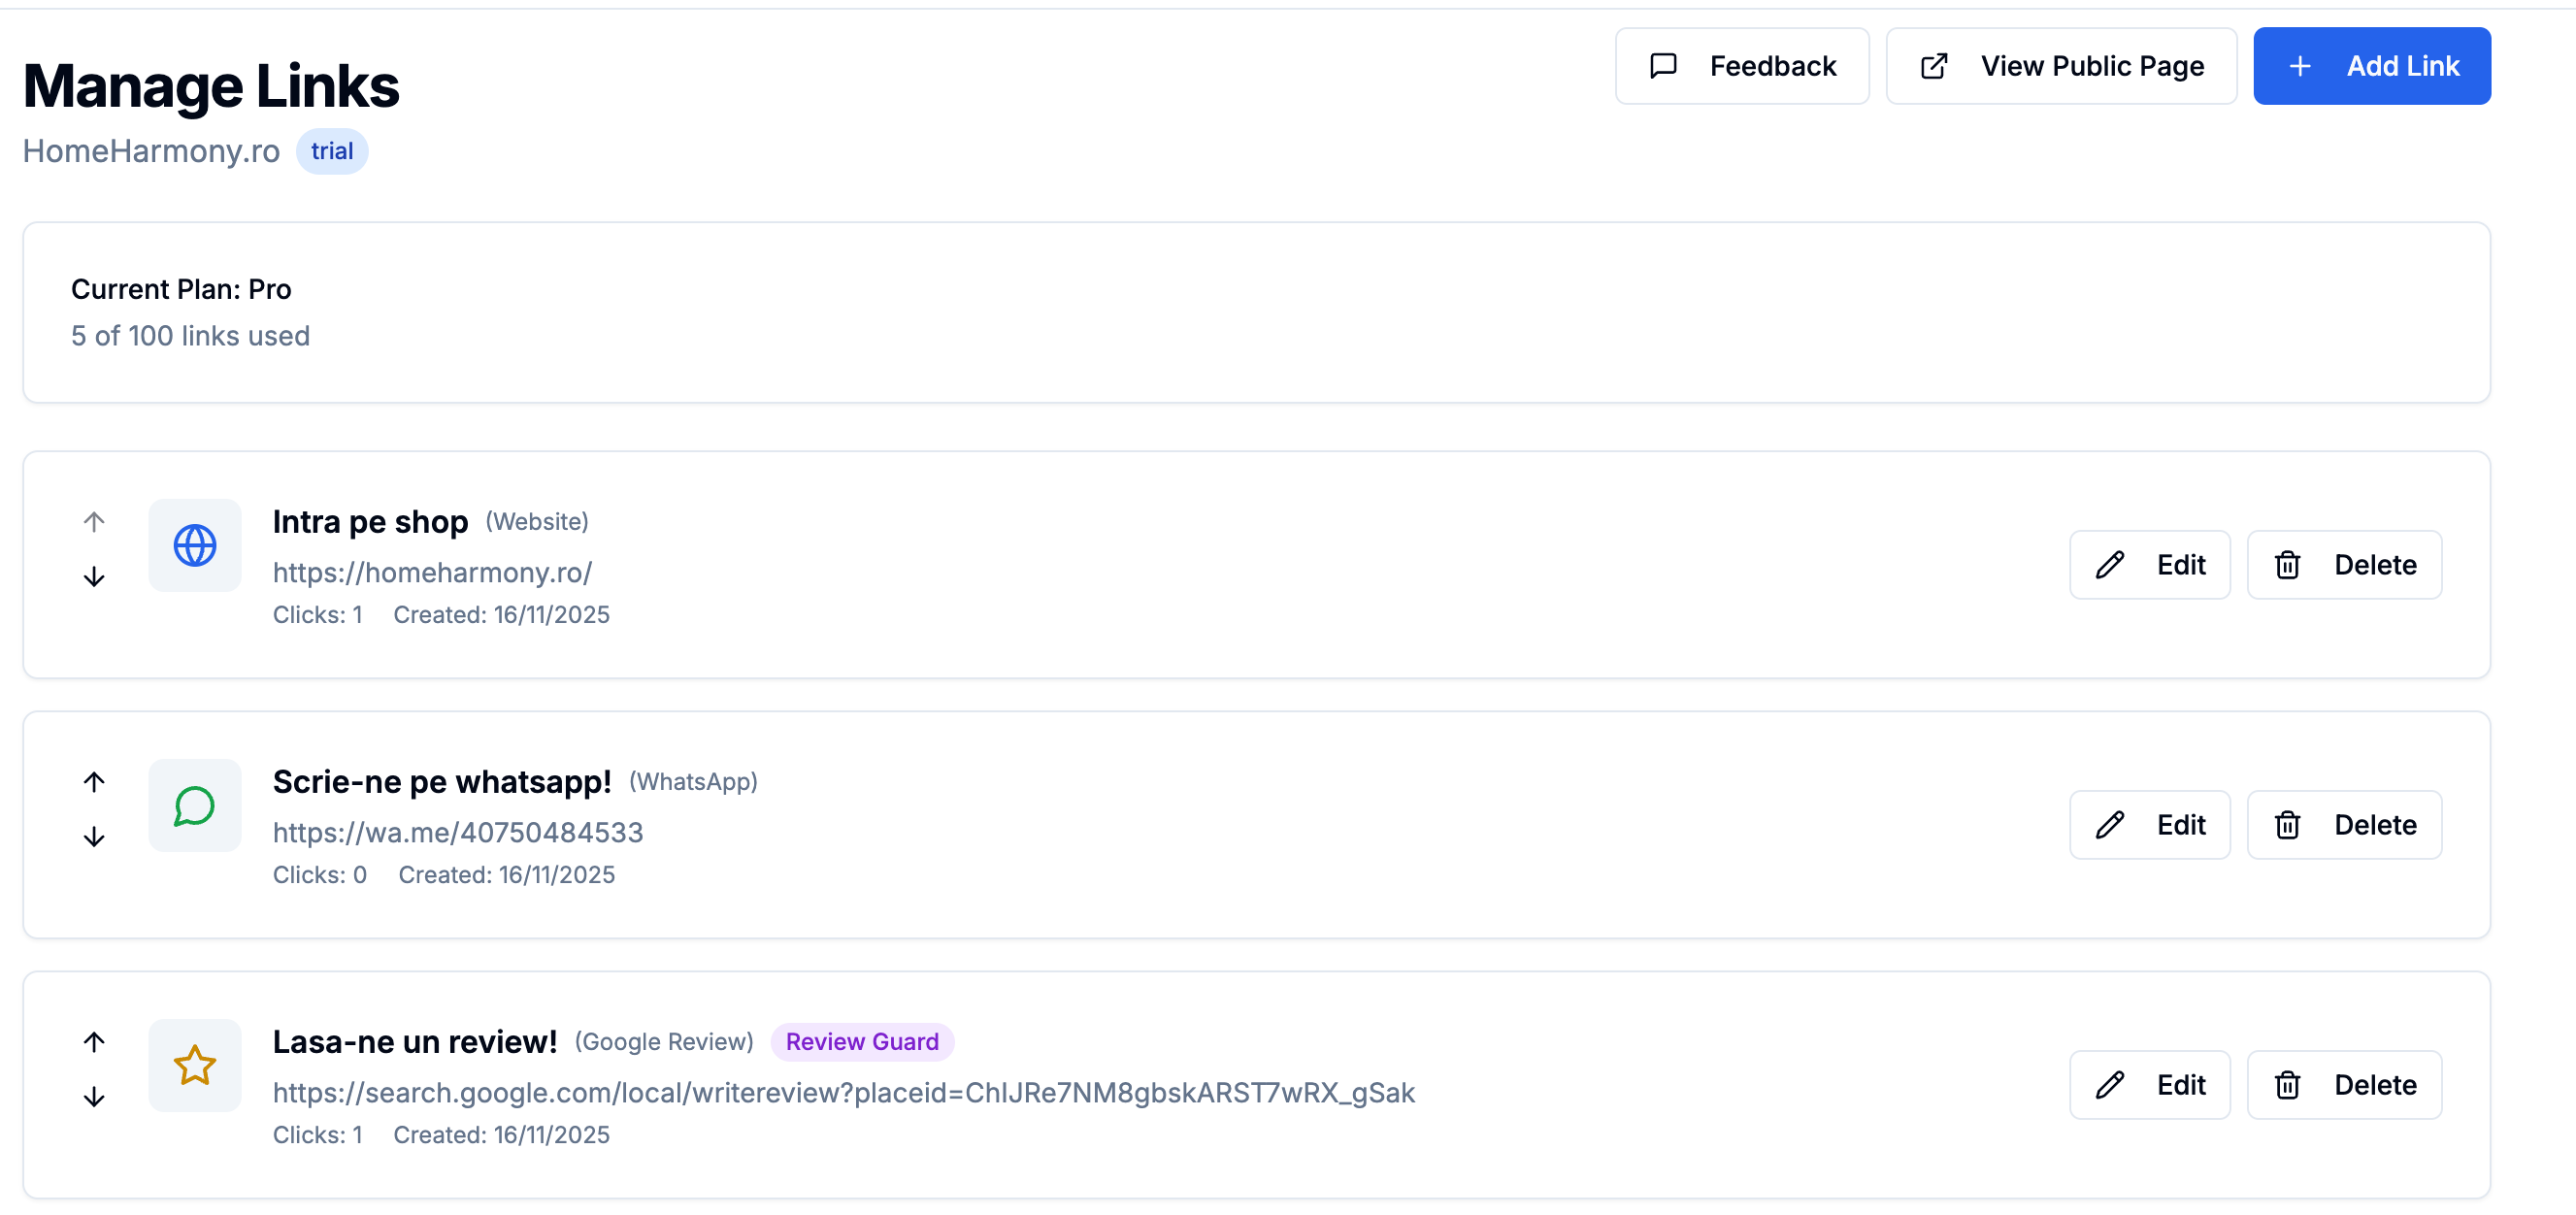
Task: Move 'Lasa-ne un review!' link down
Action: (94, 1097)
